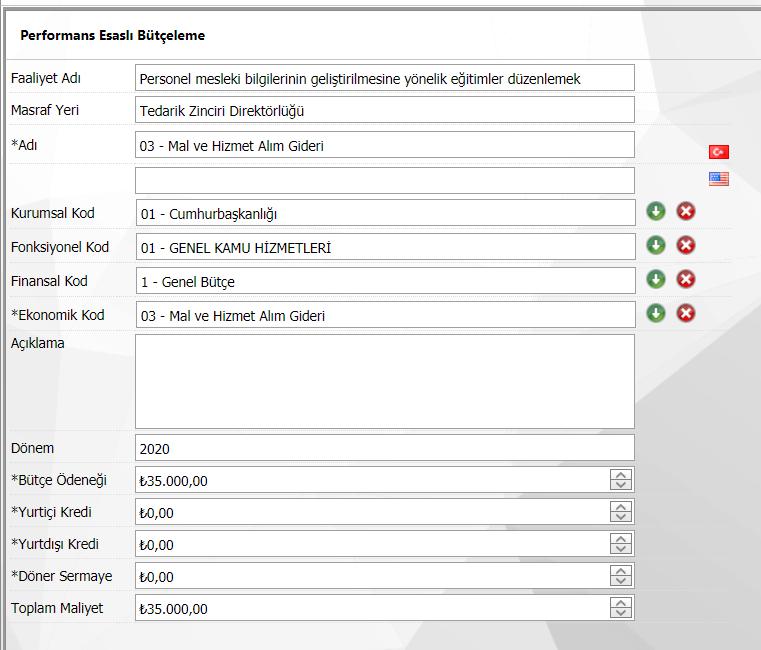761x650 pixels.
Task: Clear Kurumsal Kod with red X icon
Action: (686, 211)
